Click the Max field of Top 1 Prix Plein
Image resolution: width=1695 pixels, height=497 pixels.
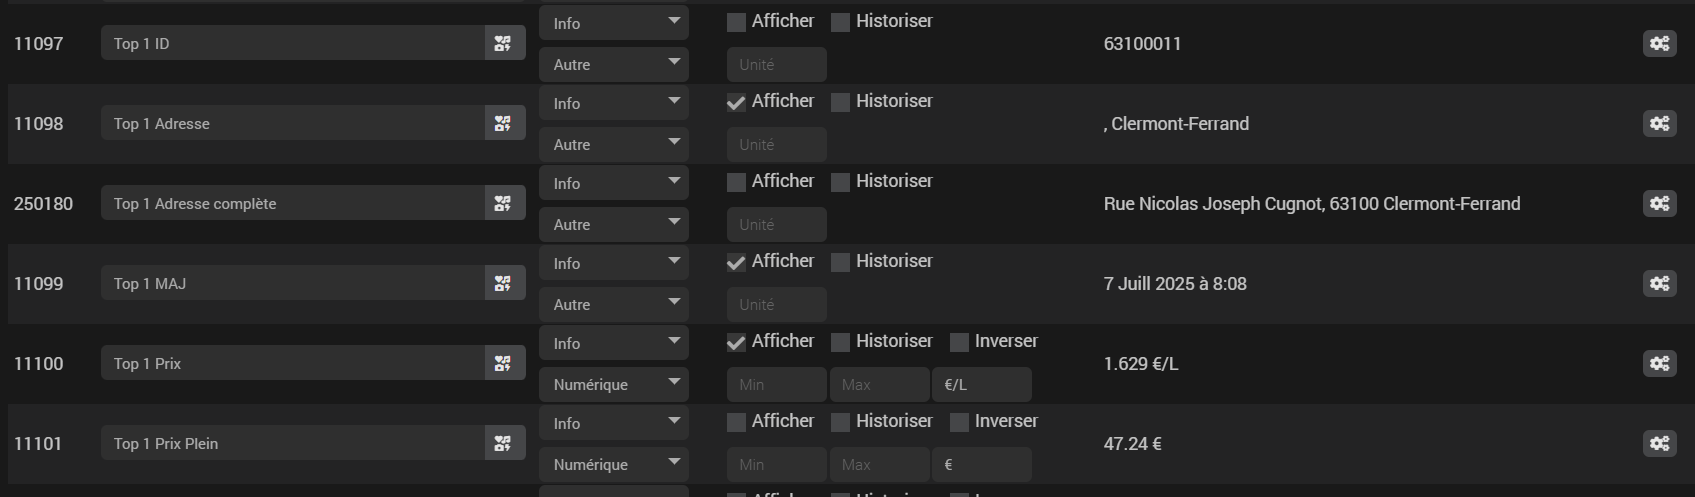coord(879,464)
